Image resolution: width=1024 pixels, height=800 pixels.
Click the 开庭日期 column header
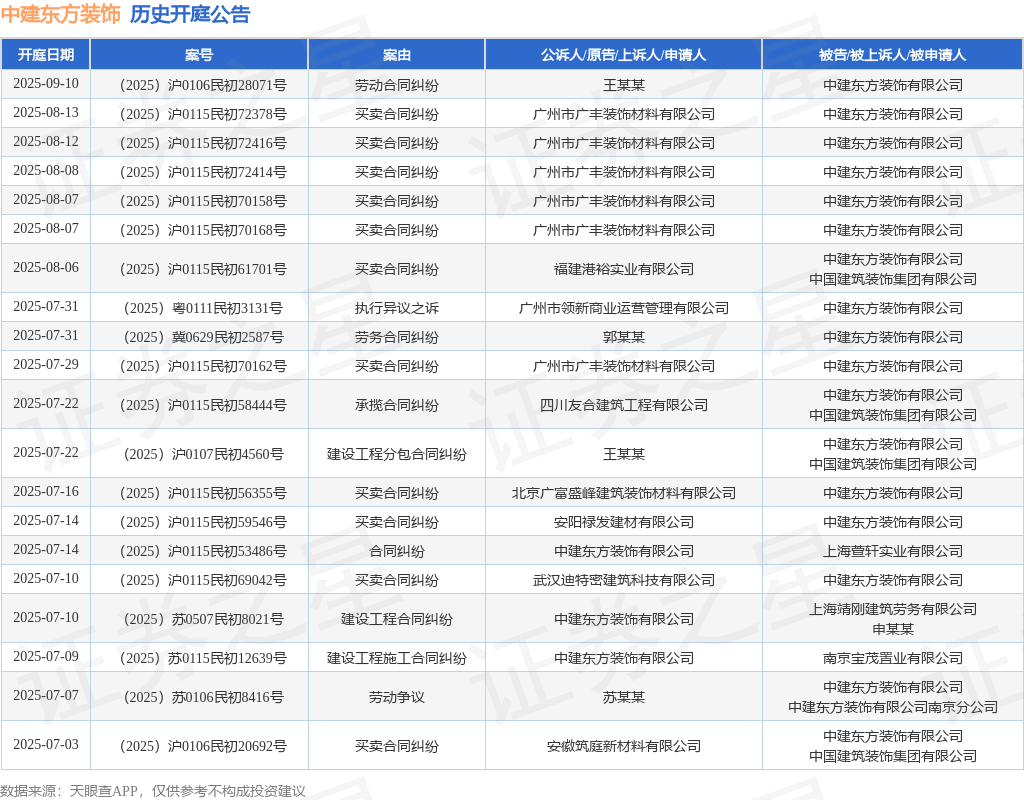(46, 55)
